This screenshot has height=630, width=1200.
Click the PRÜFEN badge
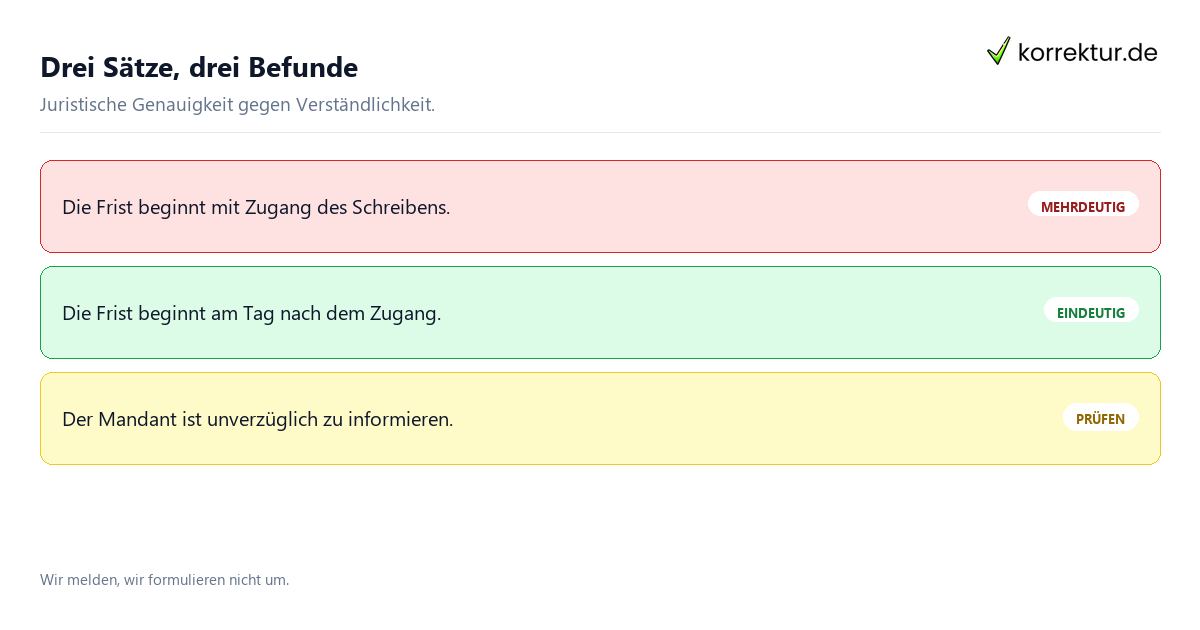point(1100,419)
